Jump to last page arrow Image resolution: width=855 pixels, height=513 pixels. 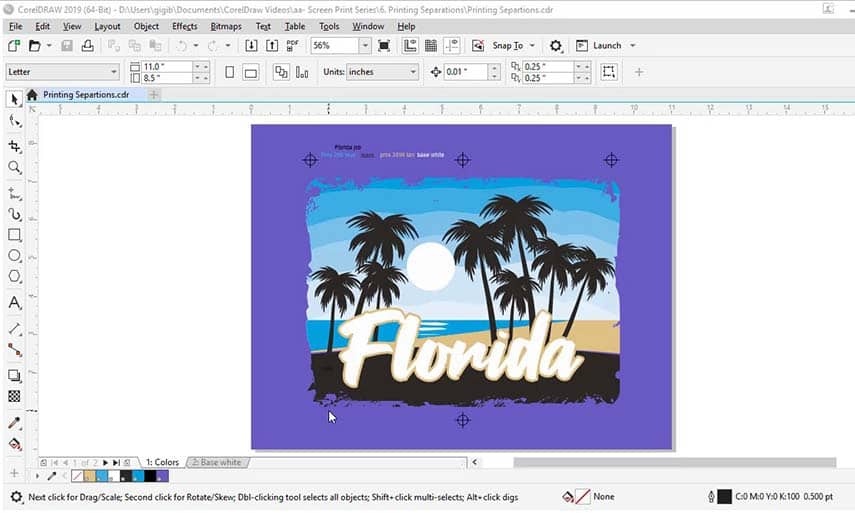click(x=116, y=462)
